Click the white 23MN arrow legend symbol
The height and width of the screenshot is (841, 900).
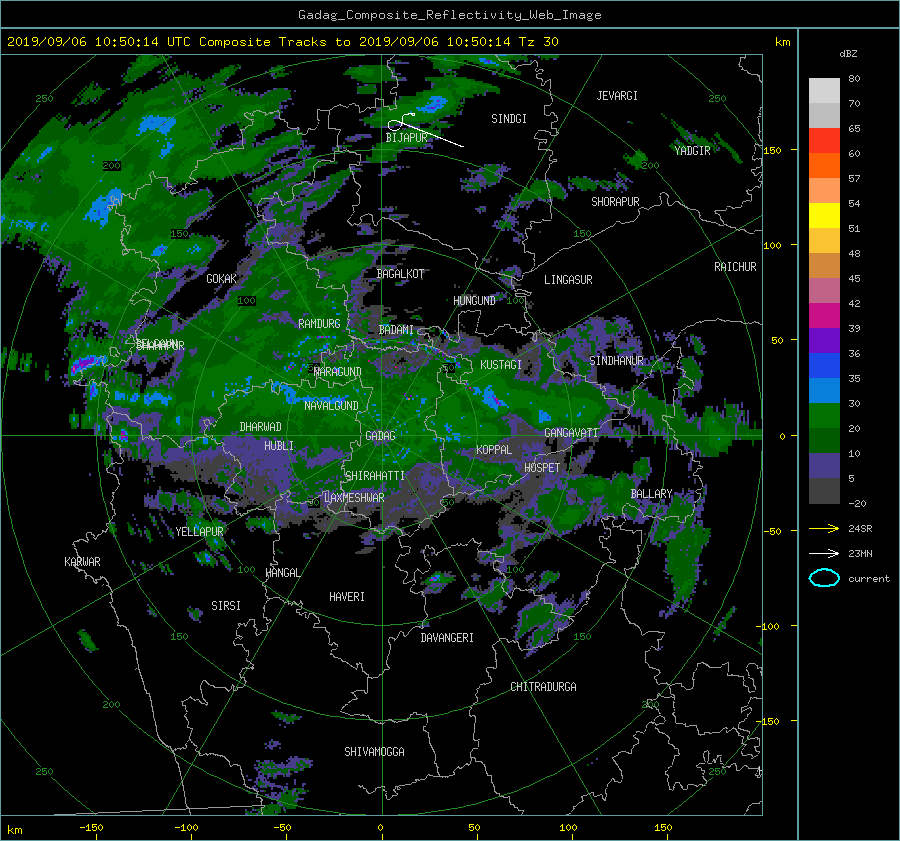tap(824, 553)
